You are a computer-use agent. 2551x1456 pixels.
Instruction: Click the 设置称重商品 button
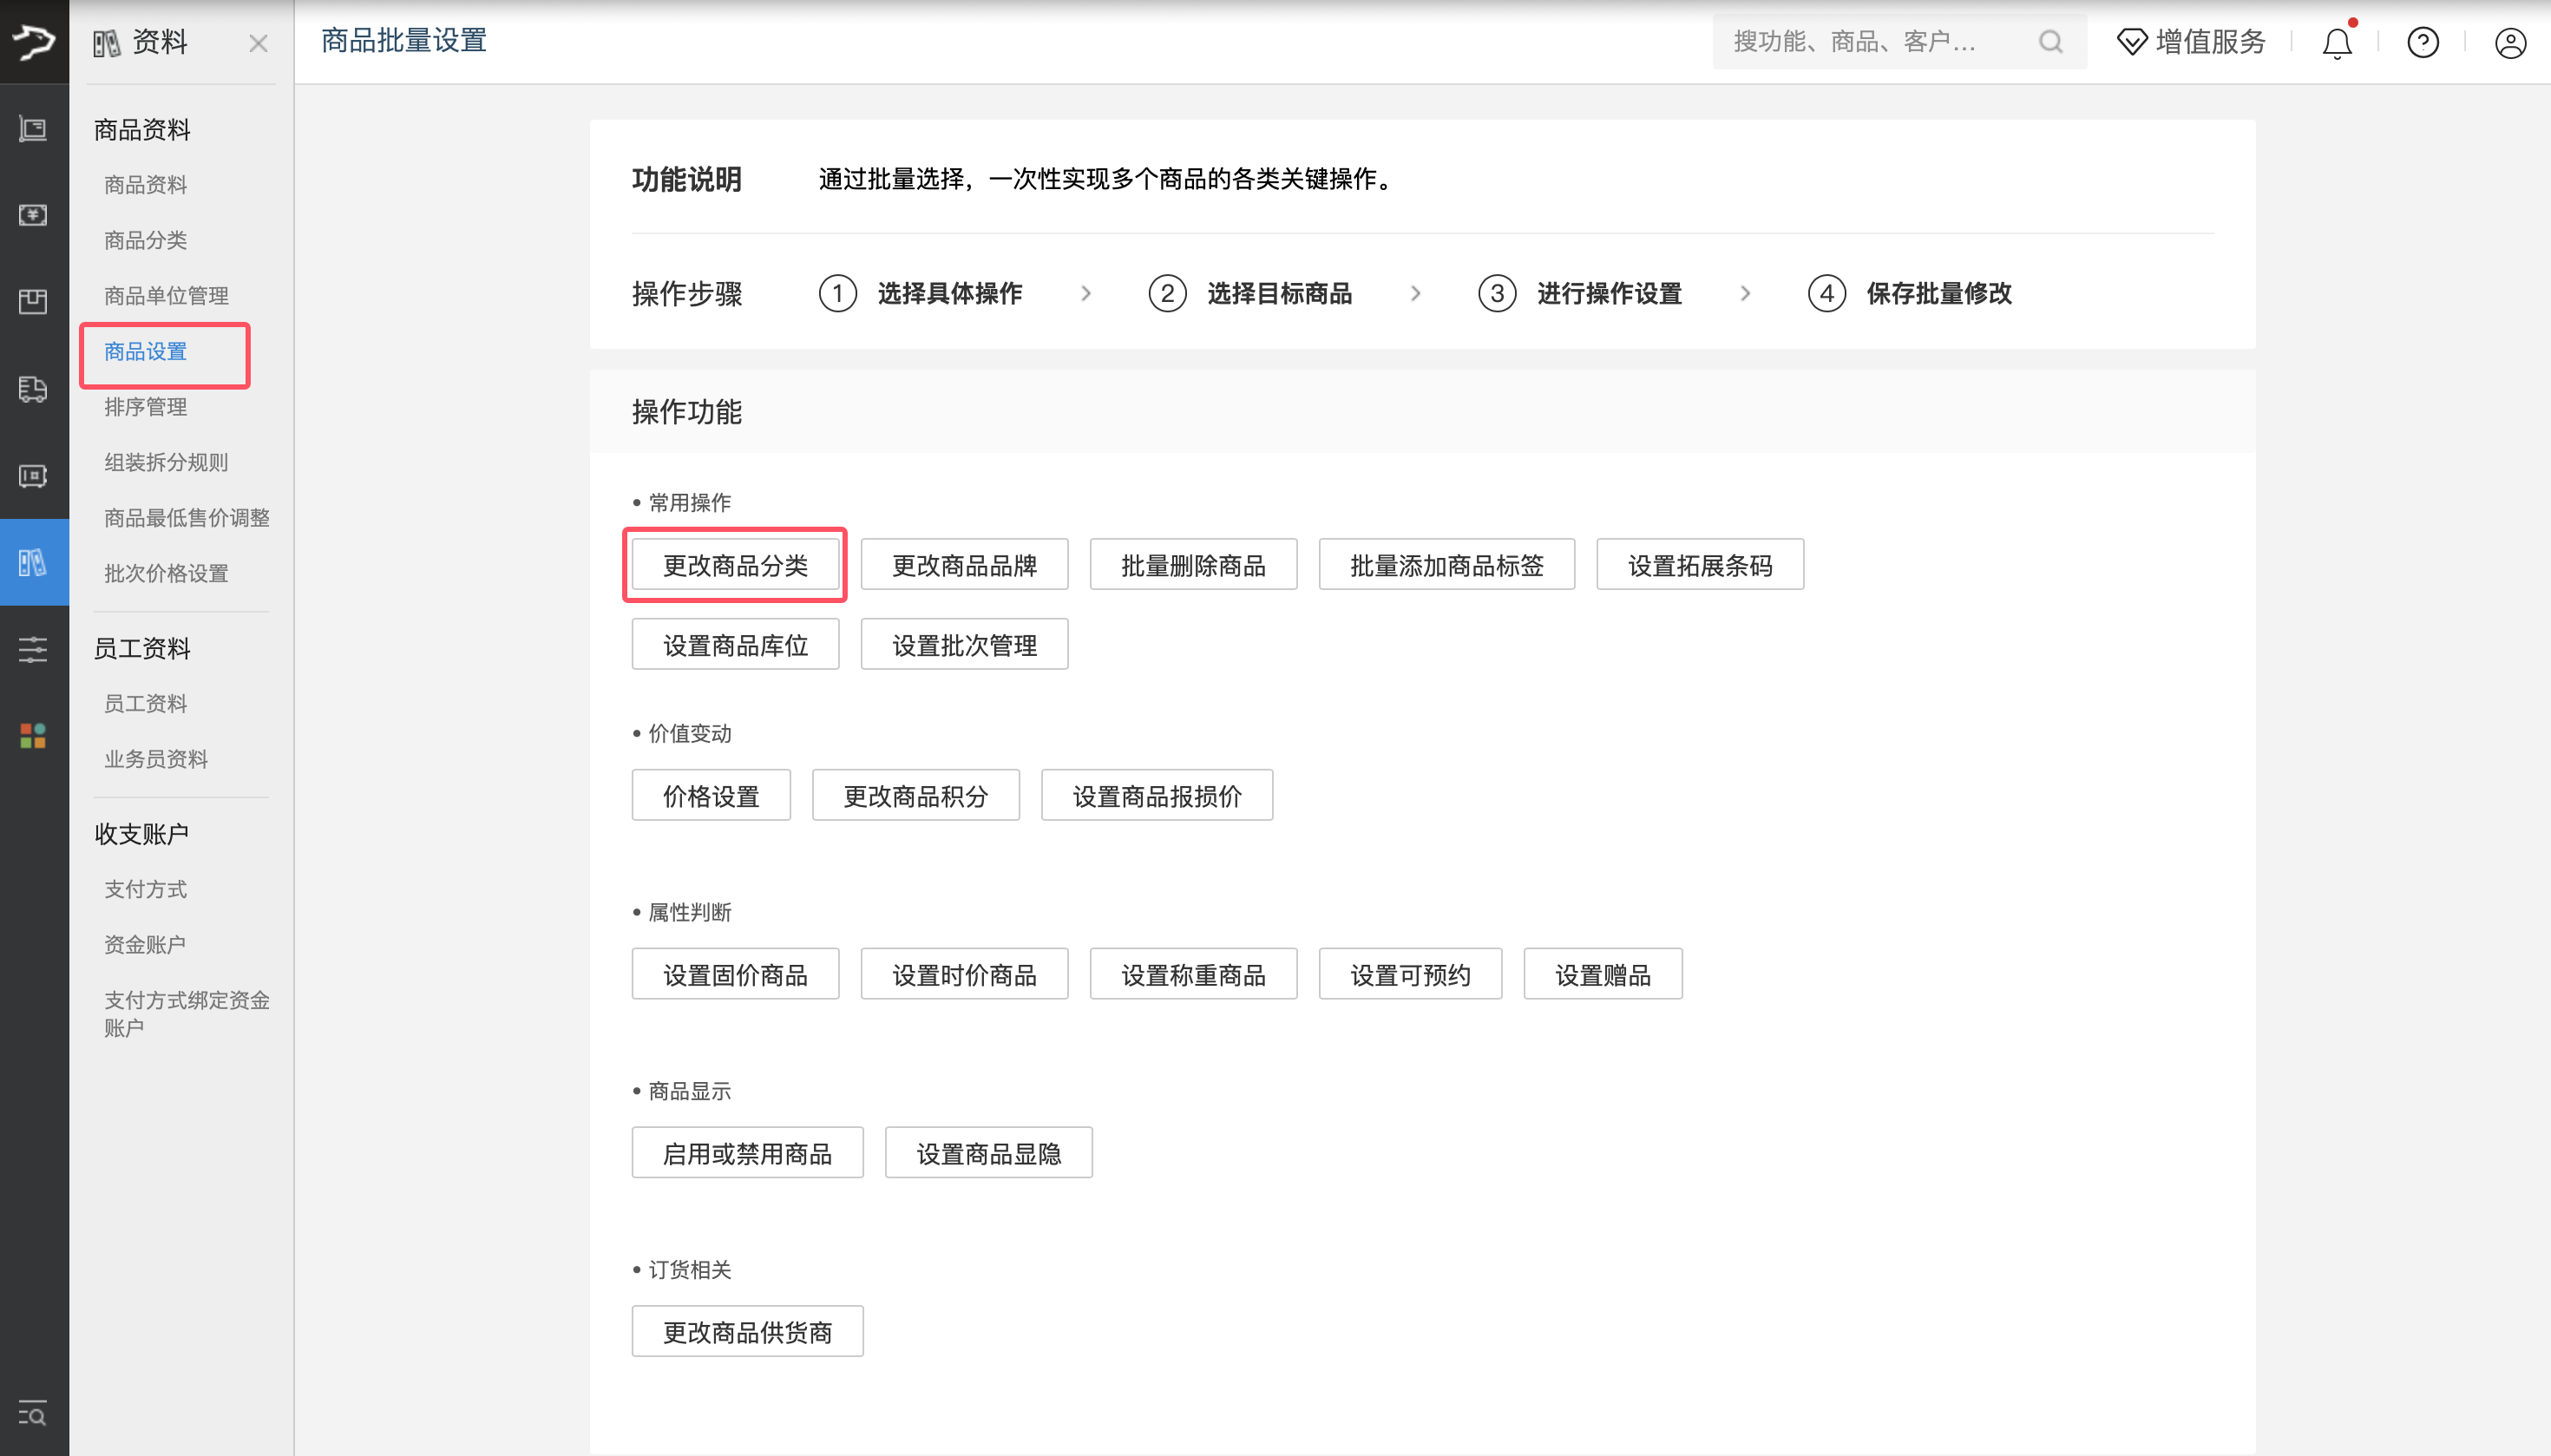(x=1193, y=975)
